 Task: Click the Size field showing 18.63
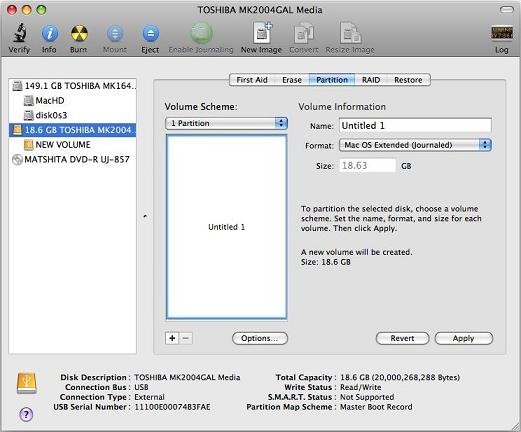click(367, 166)
